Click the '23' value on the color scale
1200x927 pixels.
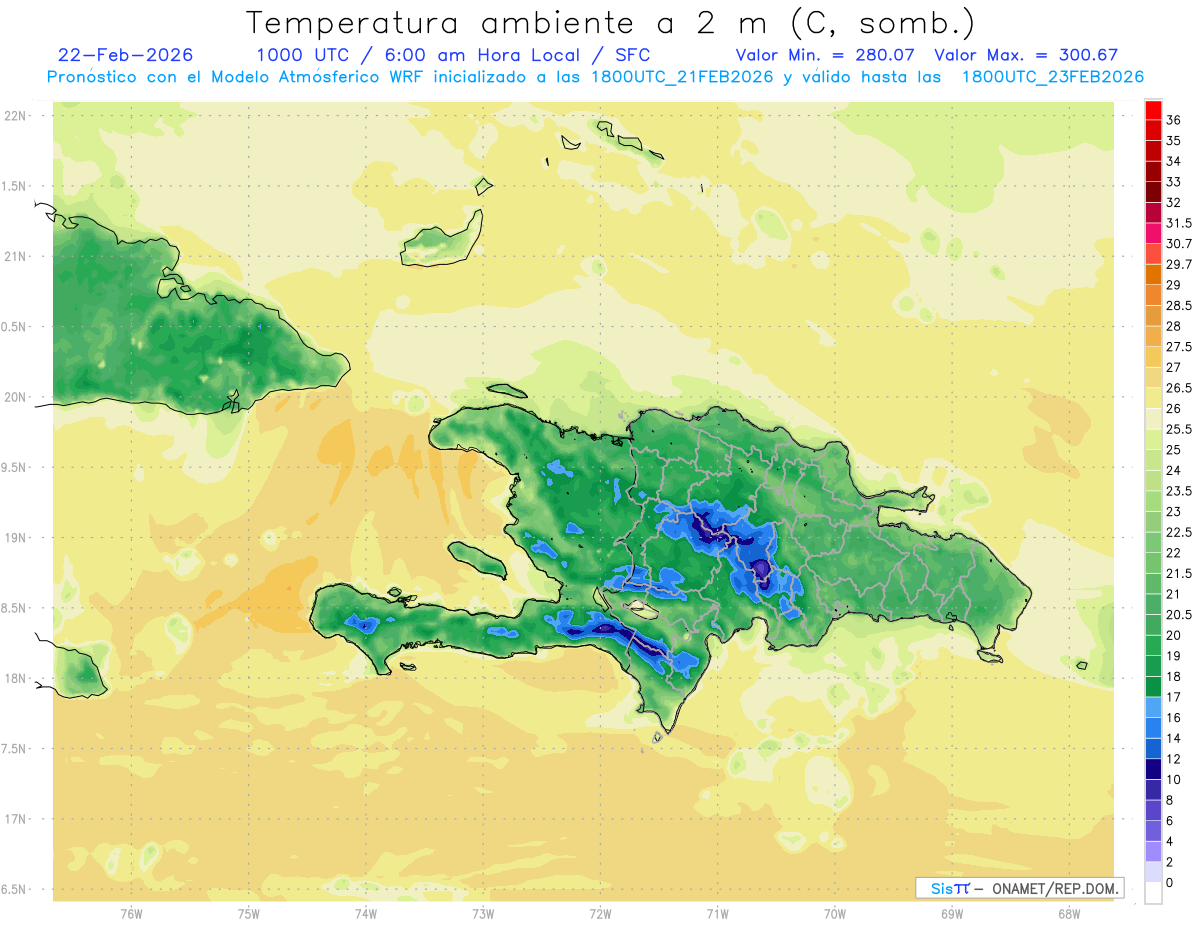coord(1174,512)
